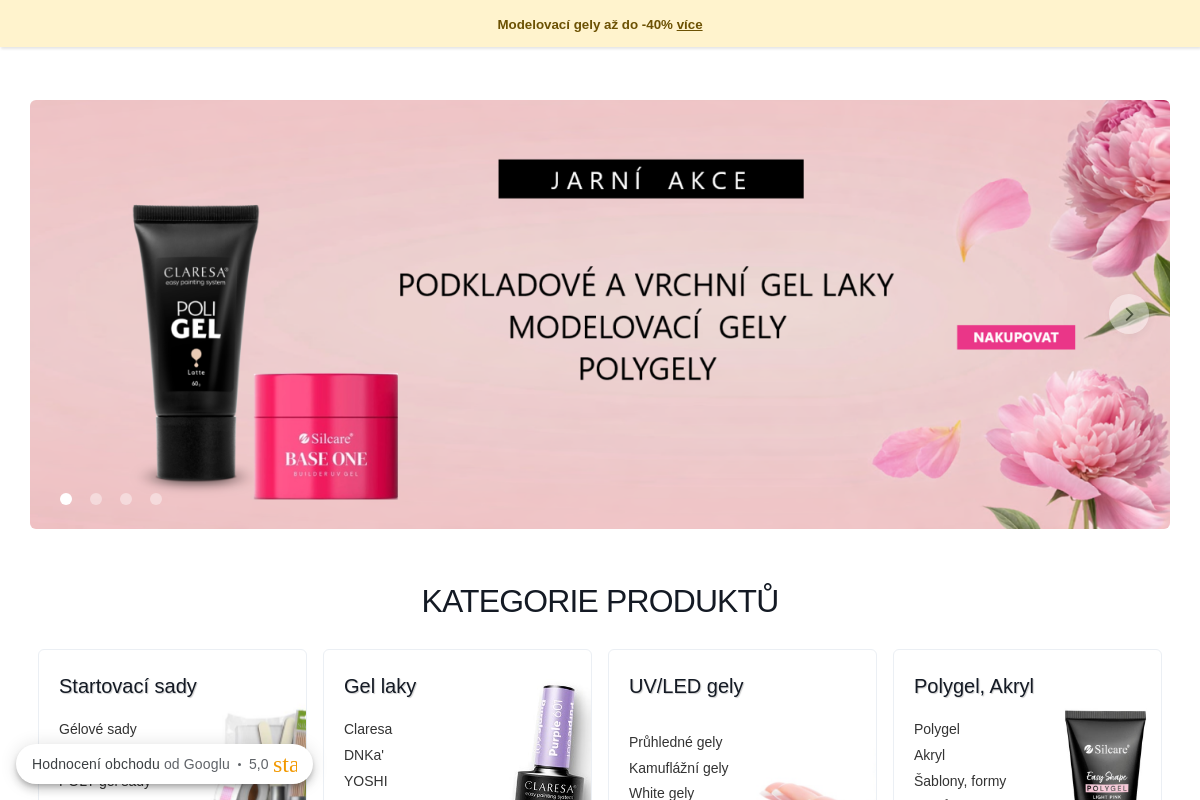Select the fourth carousel dot
Image resolution: width=1200 pixels, height=800 pixels.
156,499
